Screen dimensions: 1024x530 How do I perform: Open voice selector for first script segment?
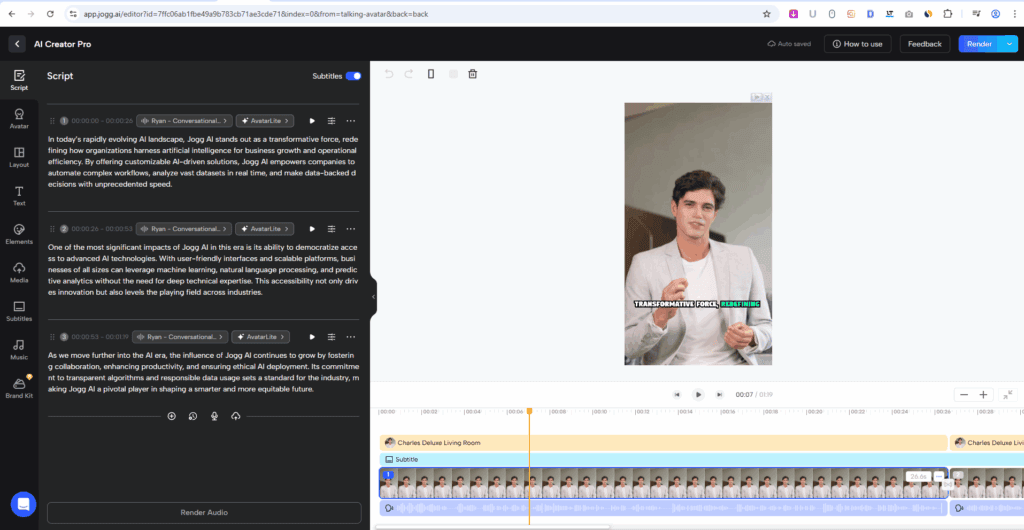pyautogui.click(x=185, y=121)
